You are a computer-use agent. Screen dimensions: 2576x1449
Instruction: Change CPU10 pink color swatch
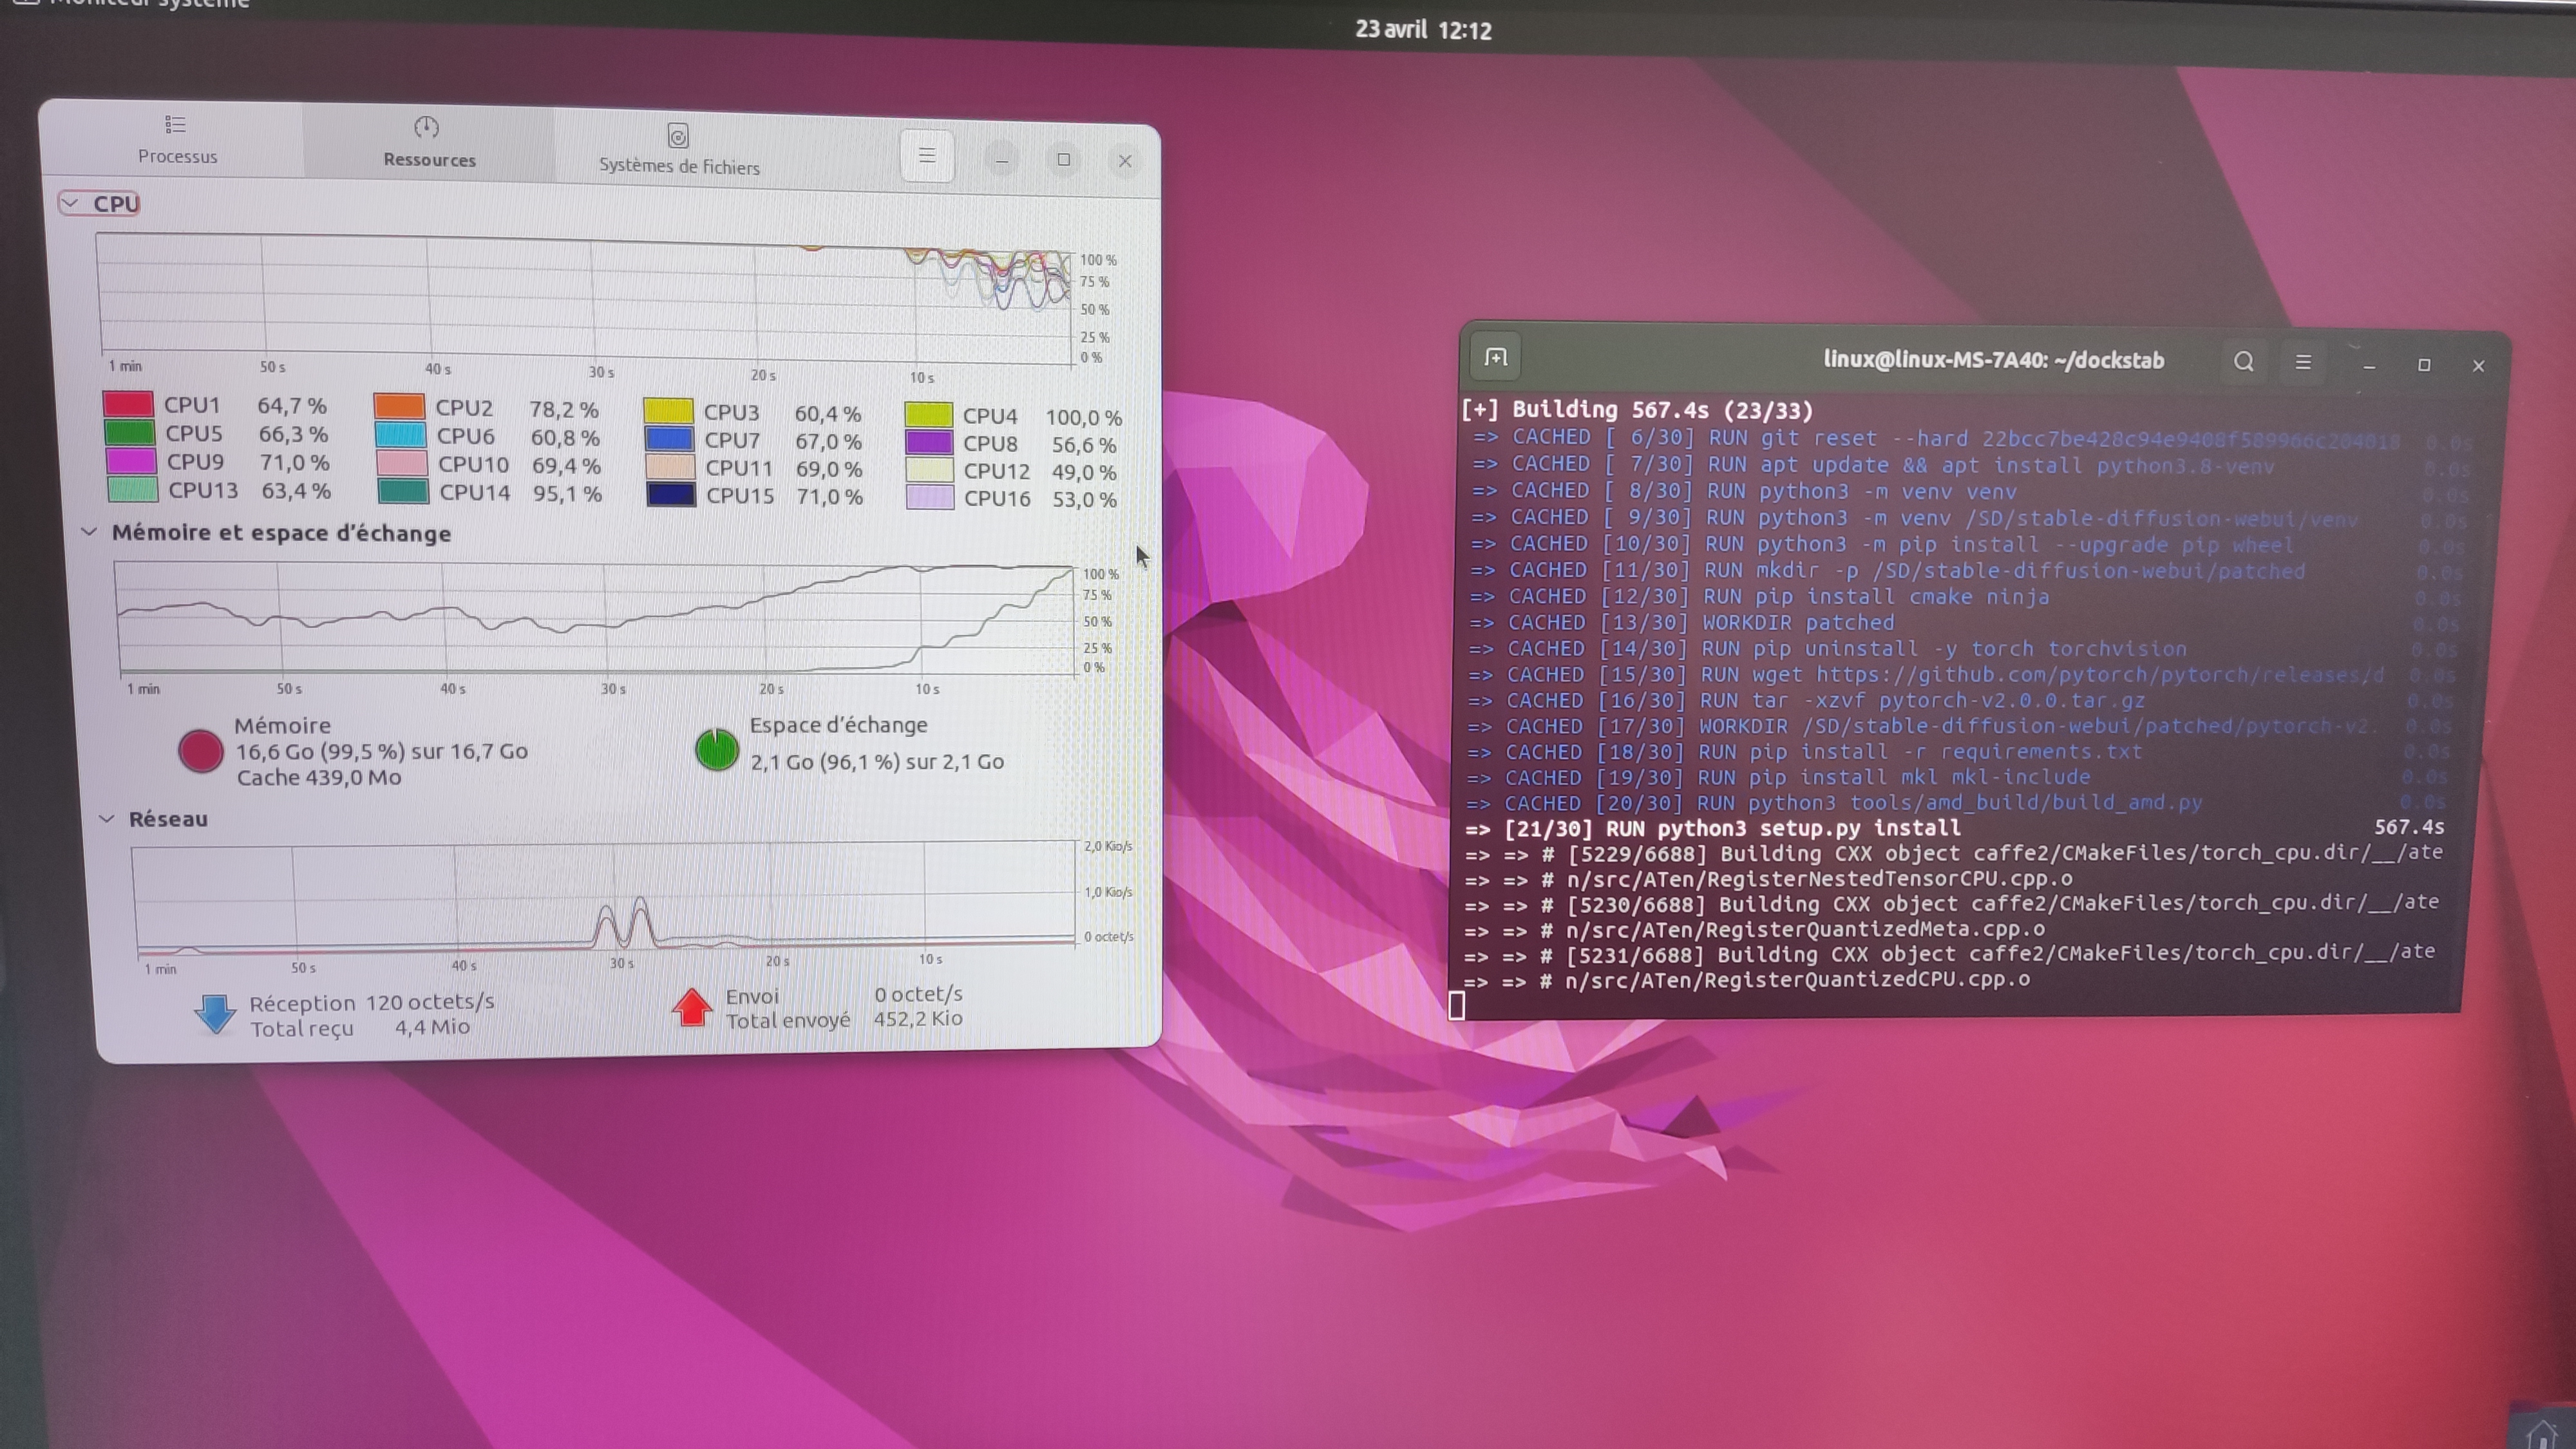click(x=402, y=463)
